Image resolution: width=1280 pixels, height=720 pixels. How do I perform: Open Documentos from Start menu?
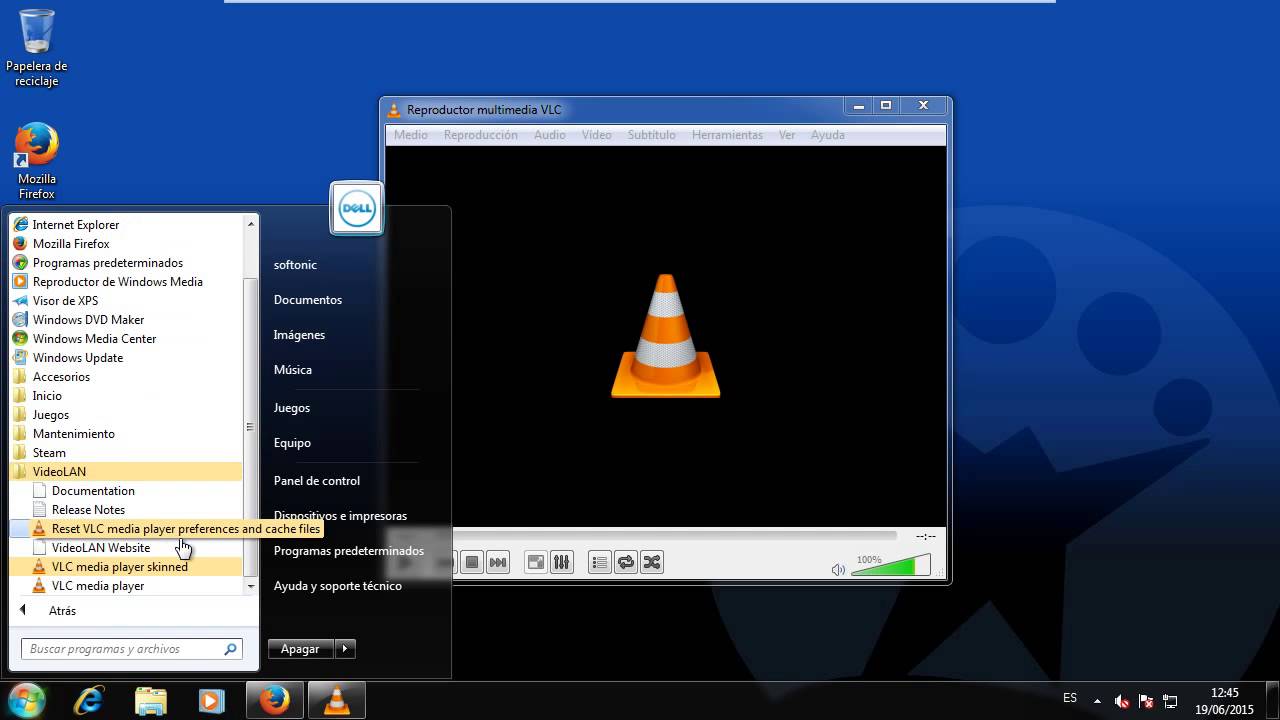pyautogui.click(x=308, y=300)
